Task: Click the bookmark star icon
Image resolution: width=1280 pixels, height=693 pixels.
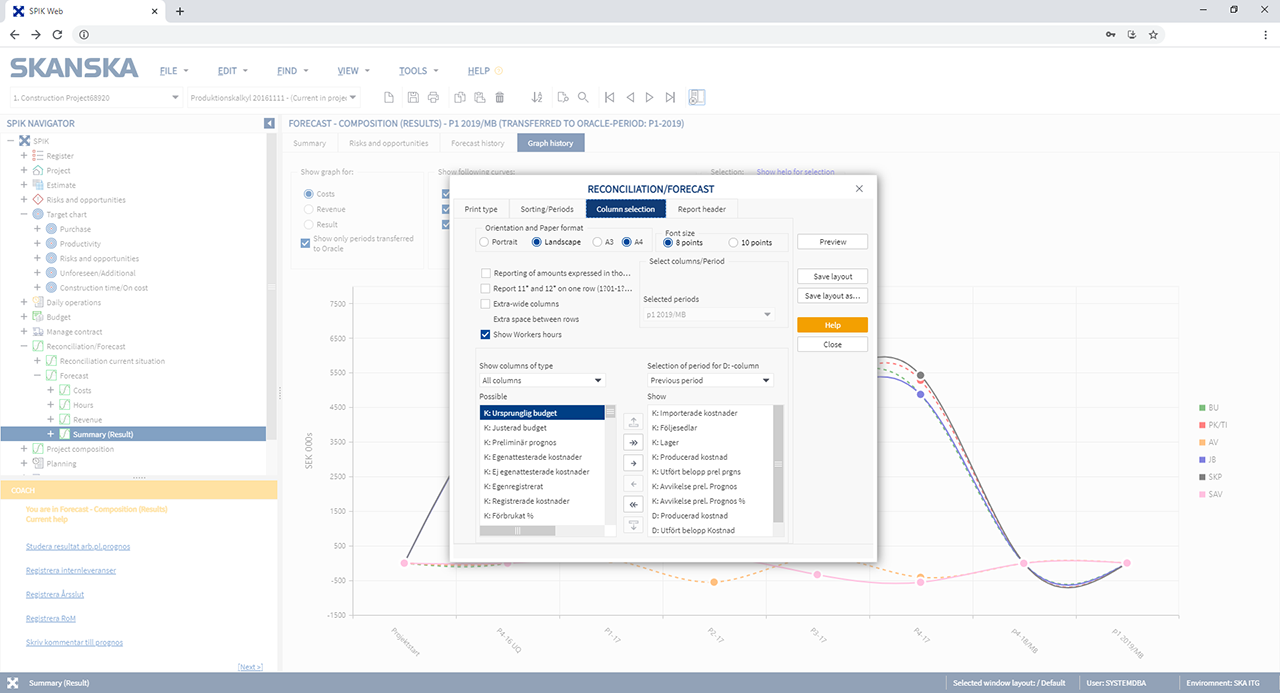Action: tap(1153, 34)
